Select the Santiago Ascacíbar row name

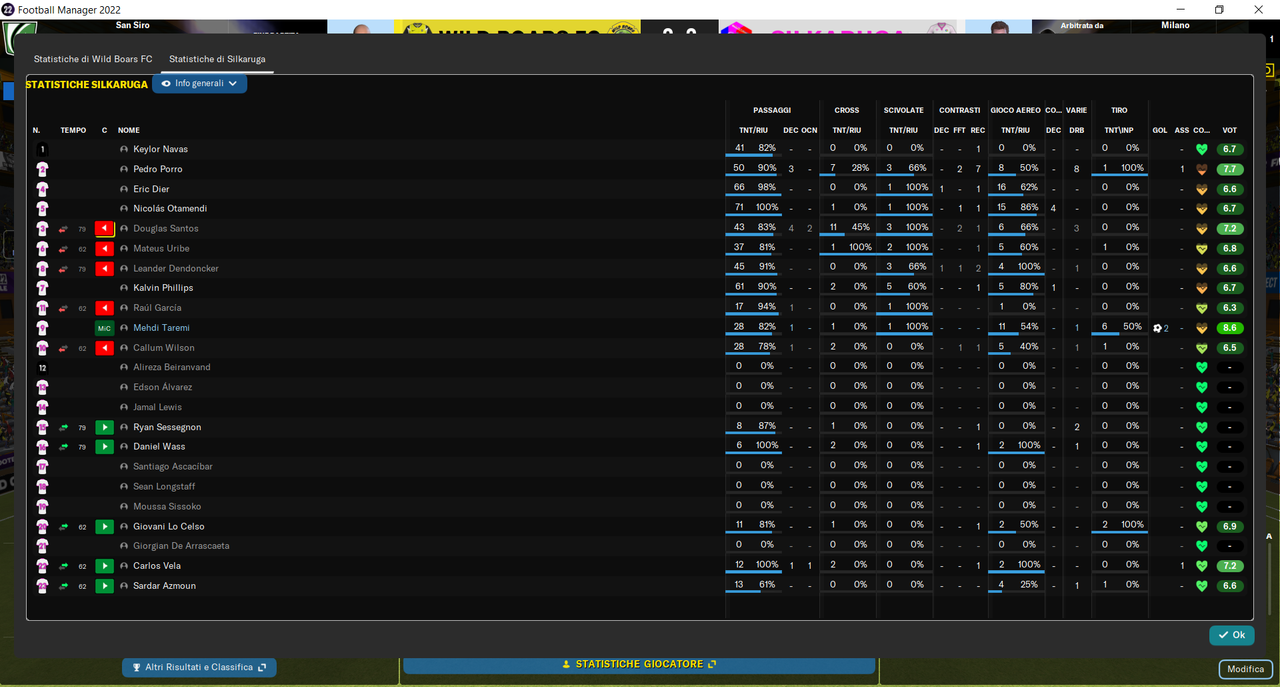point(173,467)
